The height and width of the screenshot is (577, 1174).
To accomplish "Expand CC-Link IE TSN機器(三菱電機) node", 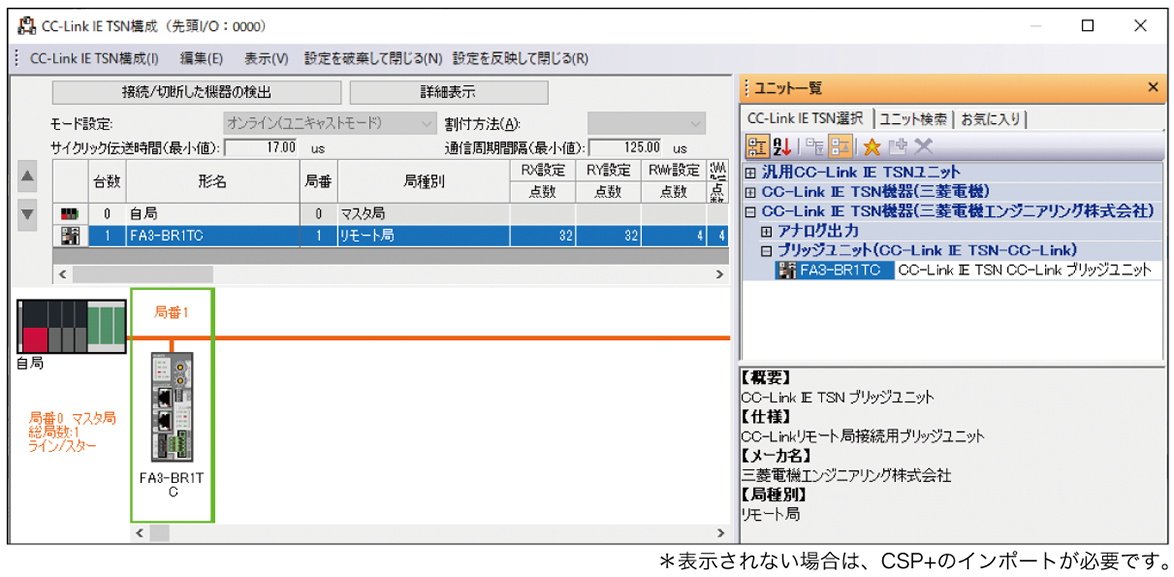I will click(751, 192).
